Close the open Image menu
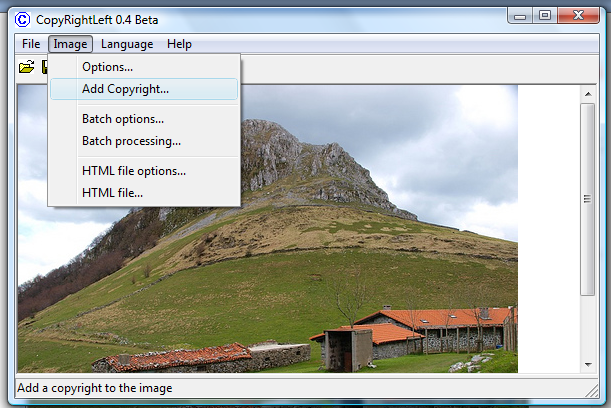Viewport: 611px width, 408px height. (70, 44)
